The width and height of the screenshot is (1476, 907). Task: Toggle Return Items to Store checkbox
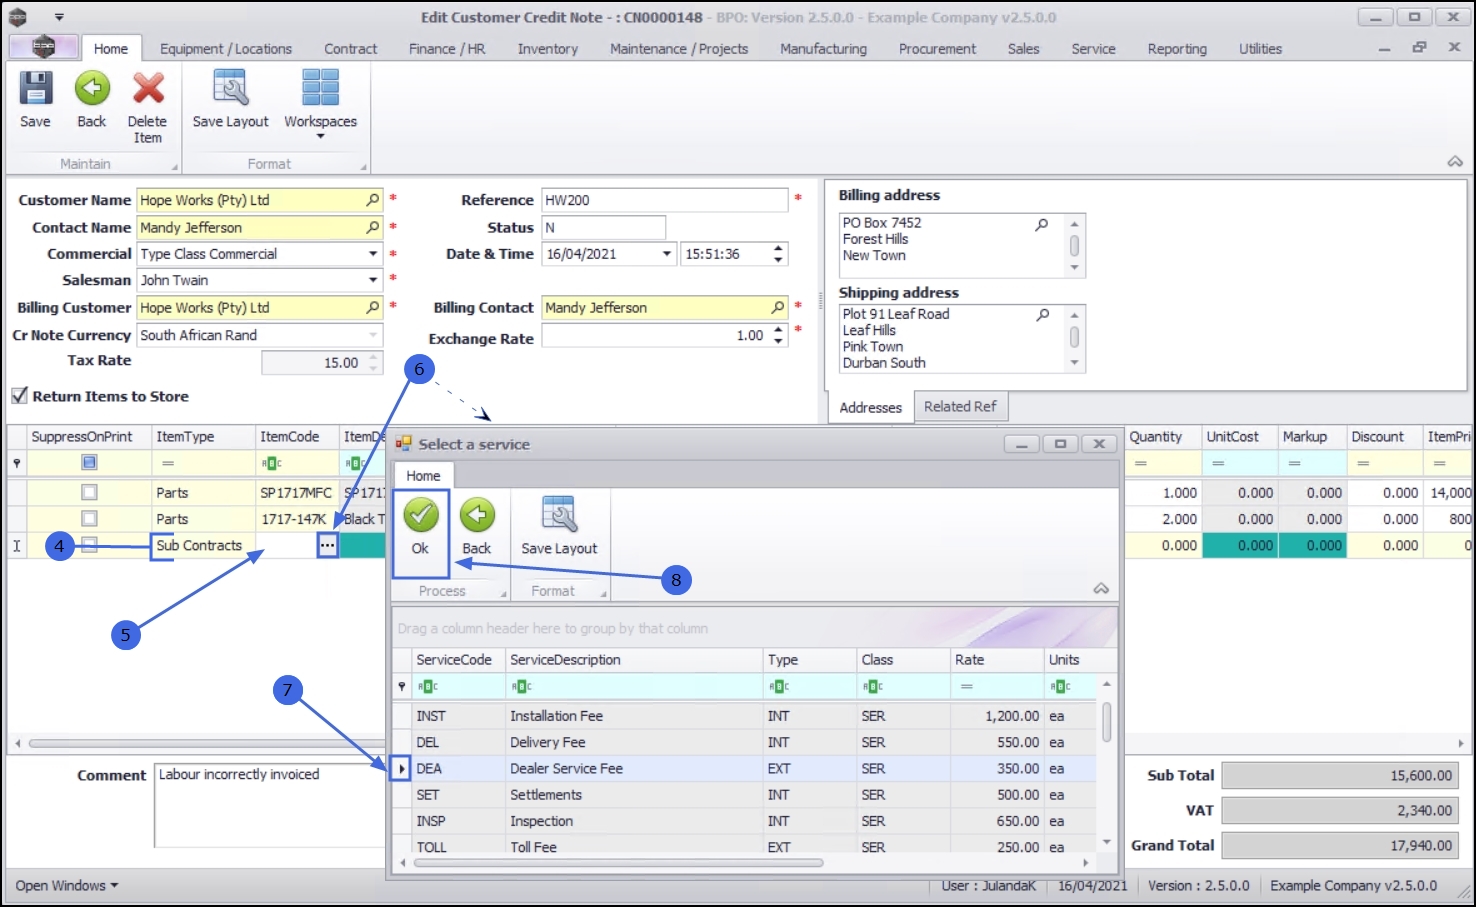tap(19, 396)
